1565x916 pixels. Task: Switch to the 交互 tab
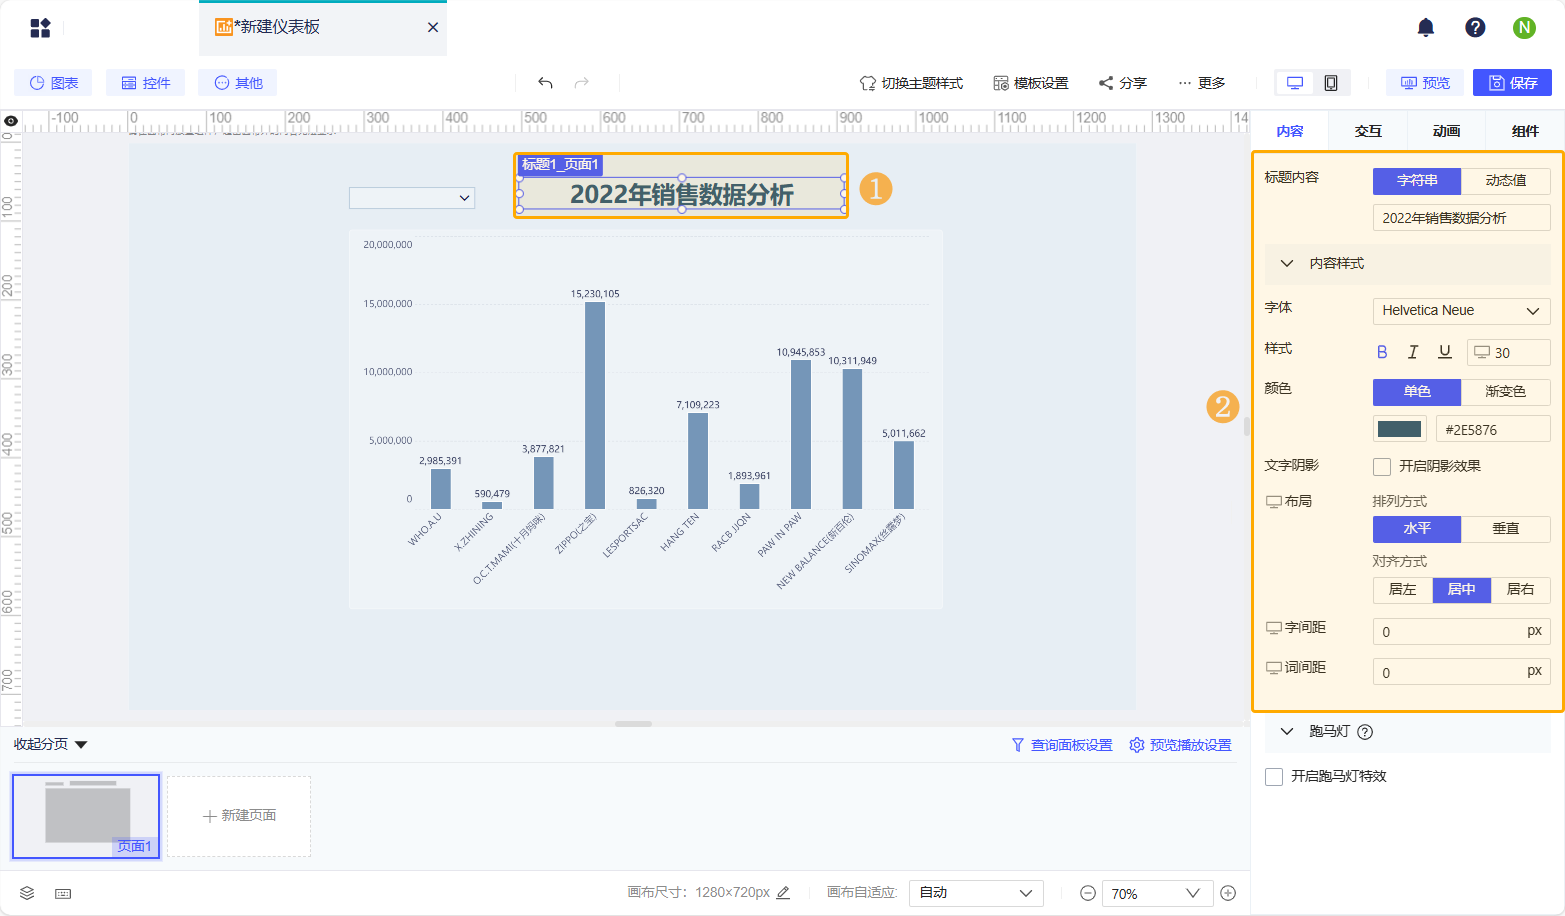(x=1368, y=131)
